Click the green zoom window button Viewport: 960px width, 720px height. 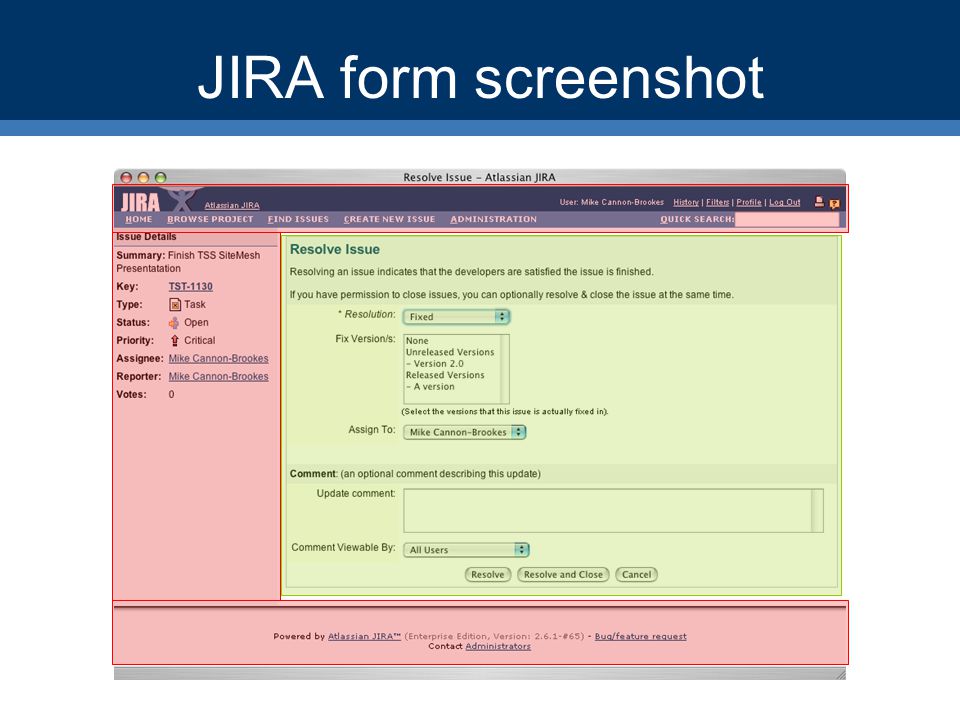click(x=160, y=178)
